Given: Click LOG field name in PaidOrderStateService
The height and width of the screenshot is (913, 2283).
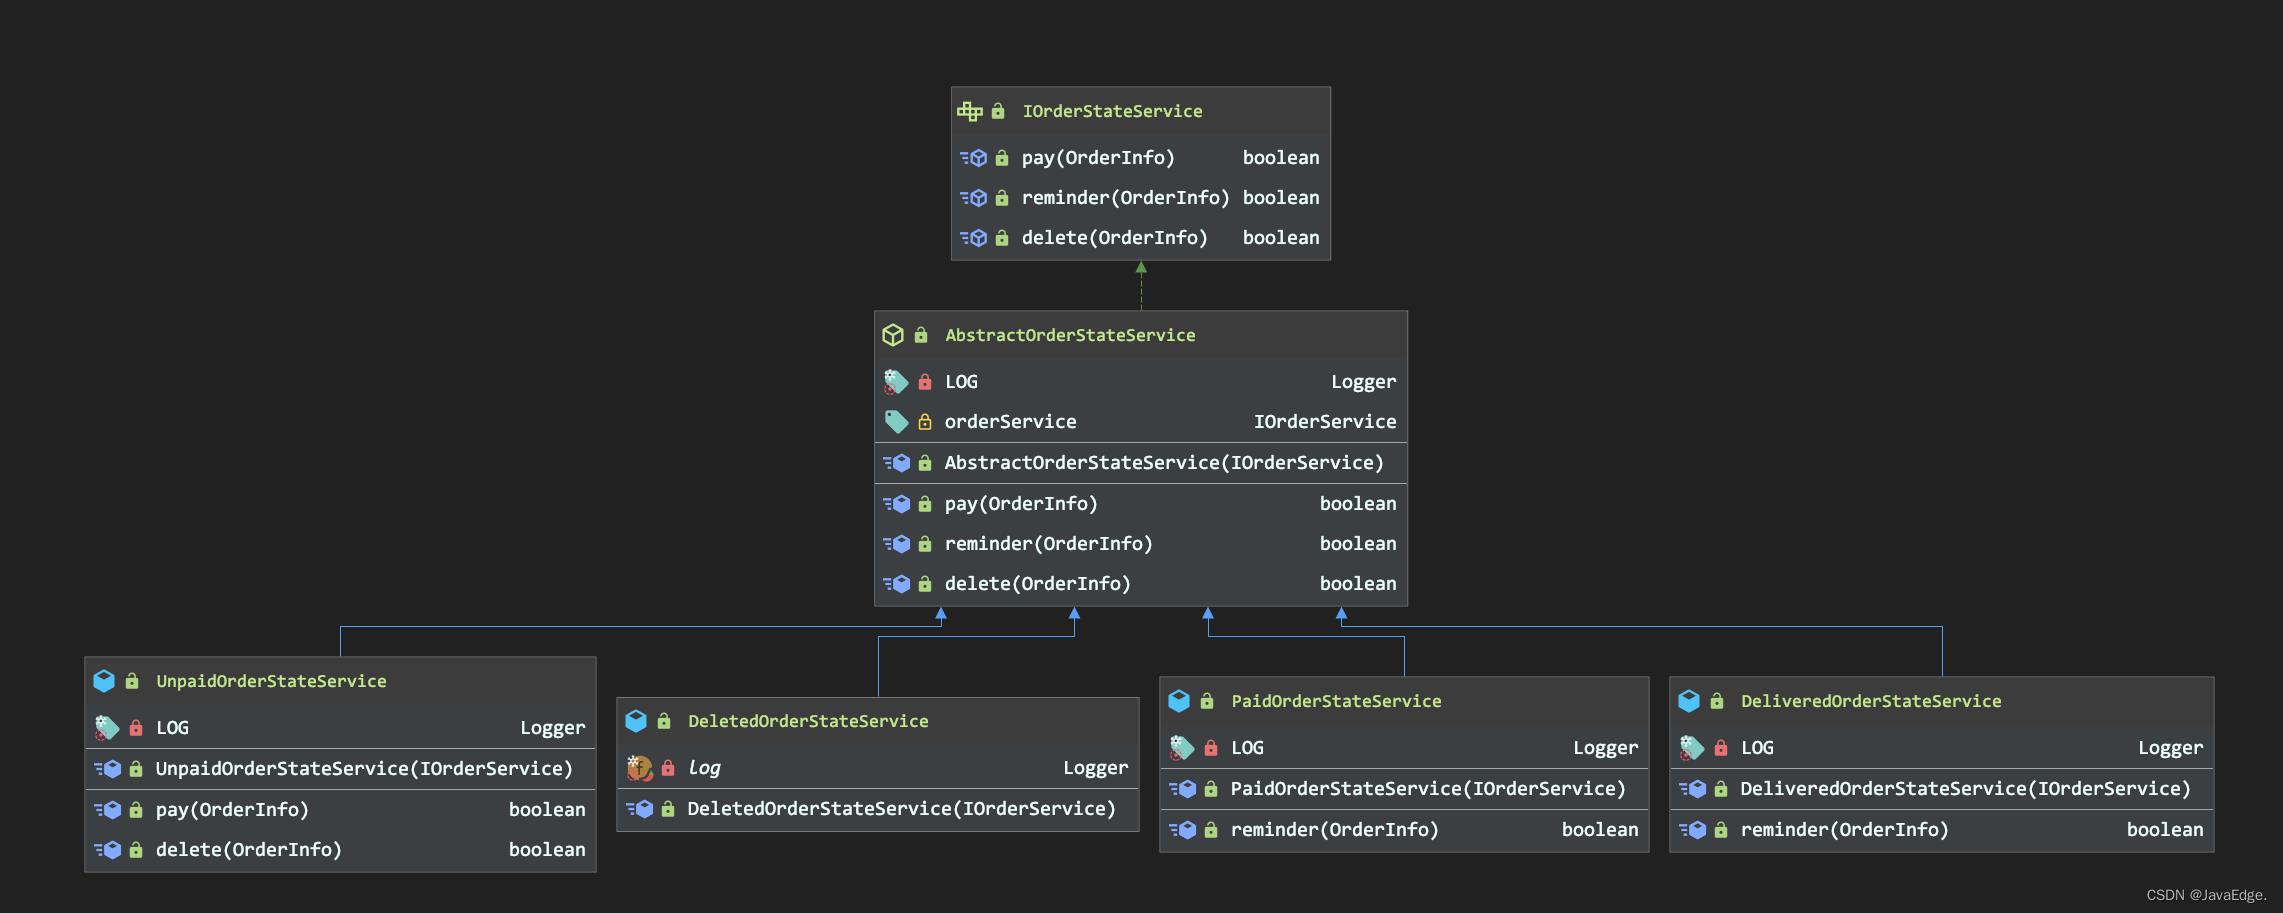Looking at the screenshot, I should coord(1247,748).
